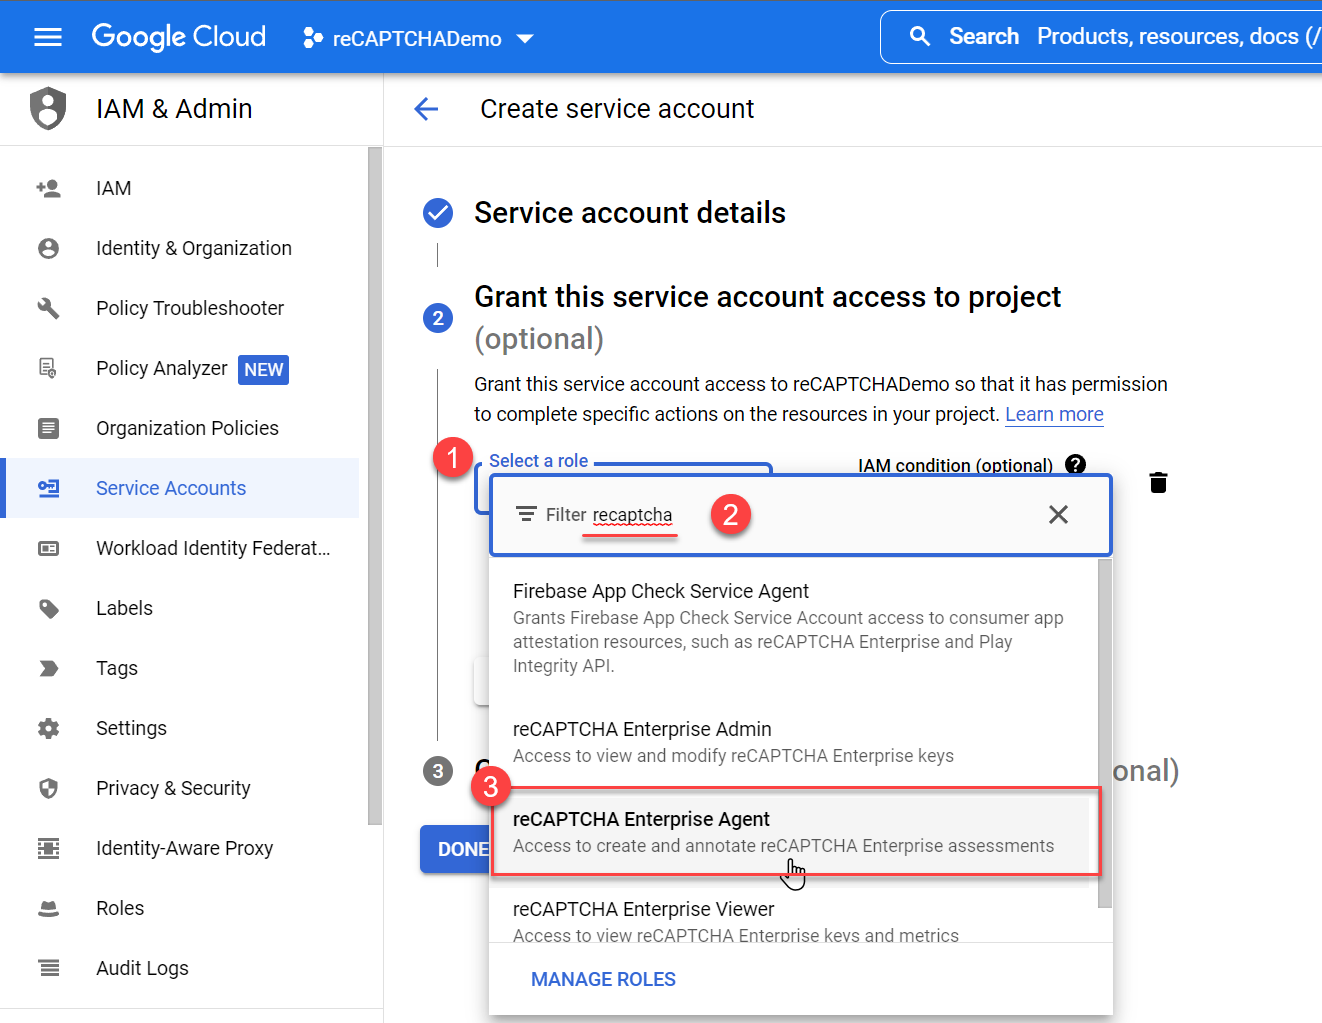Image resolution: width=1322 pixels, height=1023 pixels.
Task: Select Service Accounts in sidebar
Action: [171, 488]
